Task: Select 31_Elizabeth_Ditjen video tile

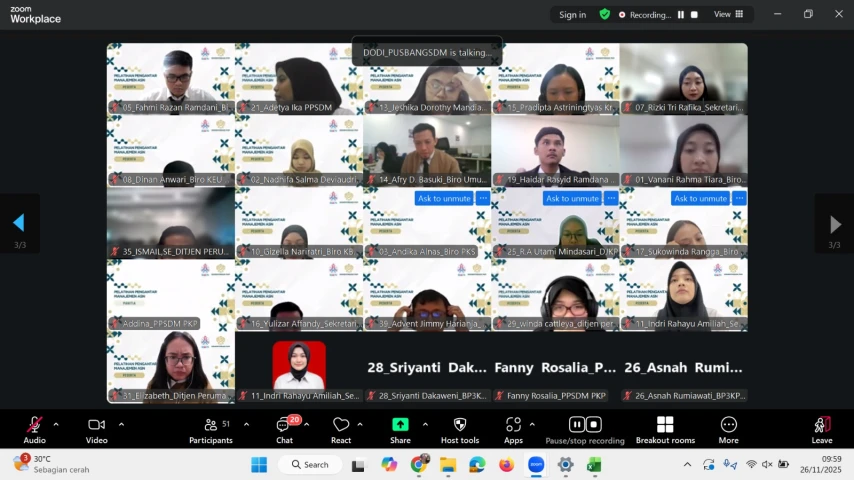Action: coord(171,367)
